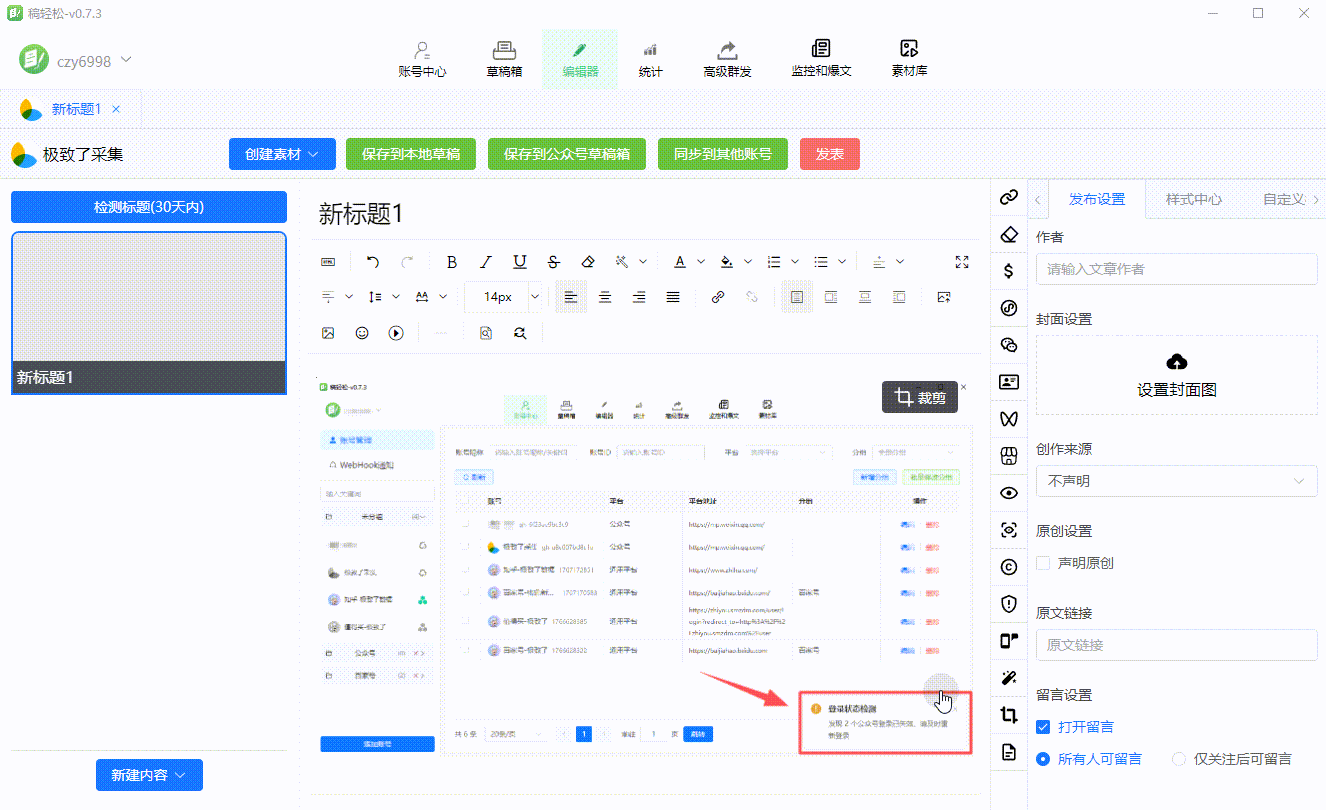
Task: Click the 保存到本地草稿 button
Action: click(411, 154)
